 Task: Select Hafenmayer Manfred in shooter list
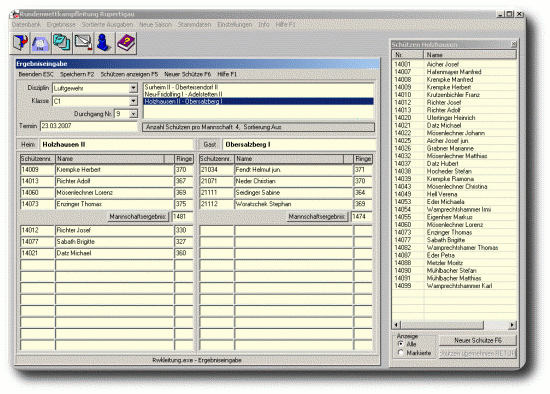tap(454, 72)
